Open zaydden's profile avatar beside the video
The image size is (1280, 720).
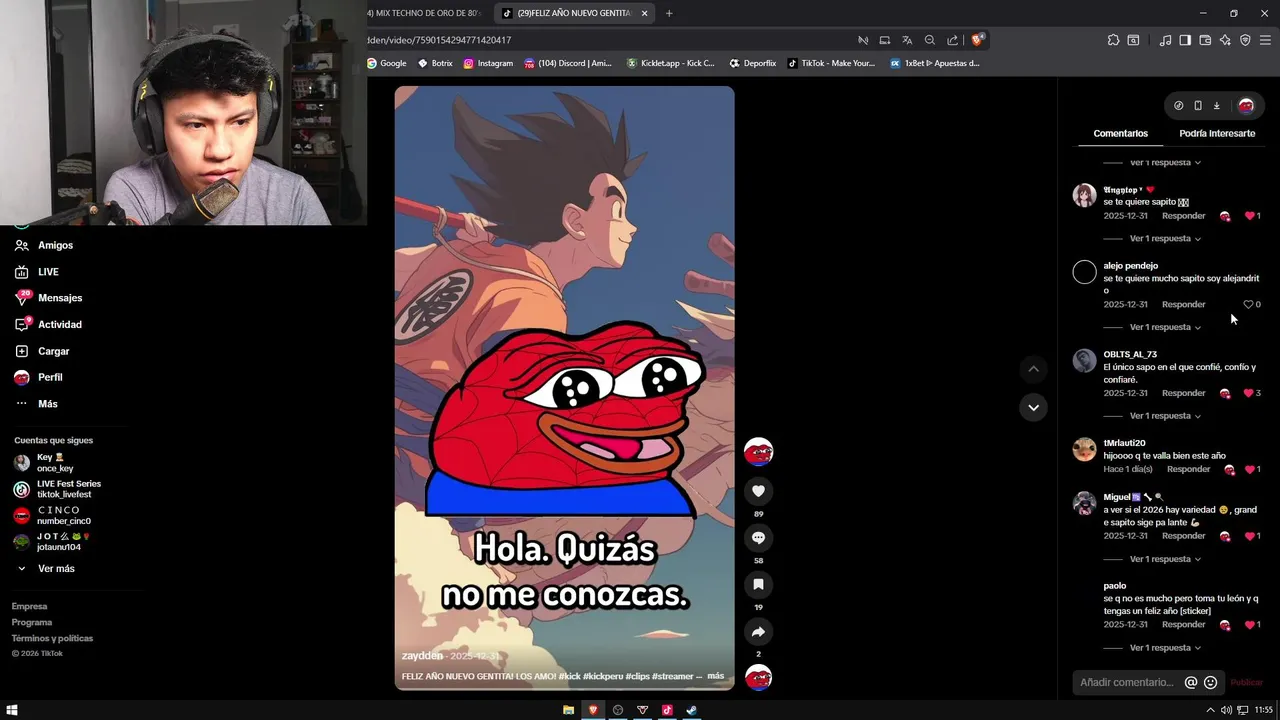(x=758, y=452)
